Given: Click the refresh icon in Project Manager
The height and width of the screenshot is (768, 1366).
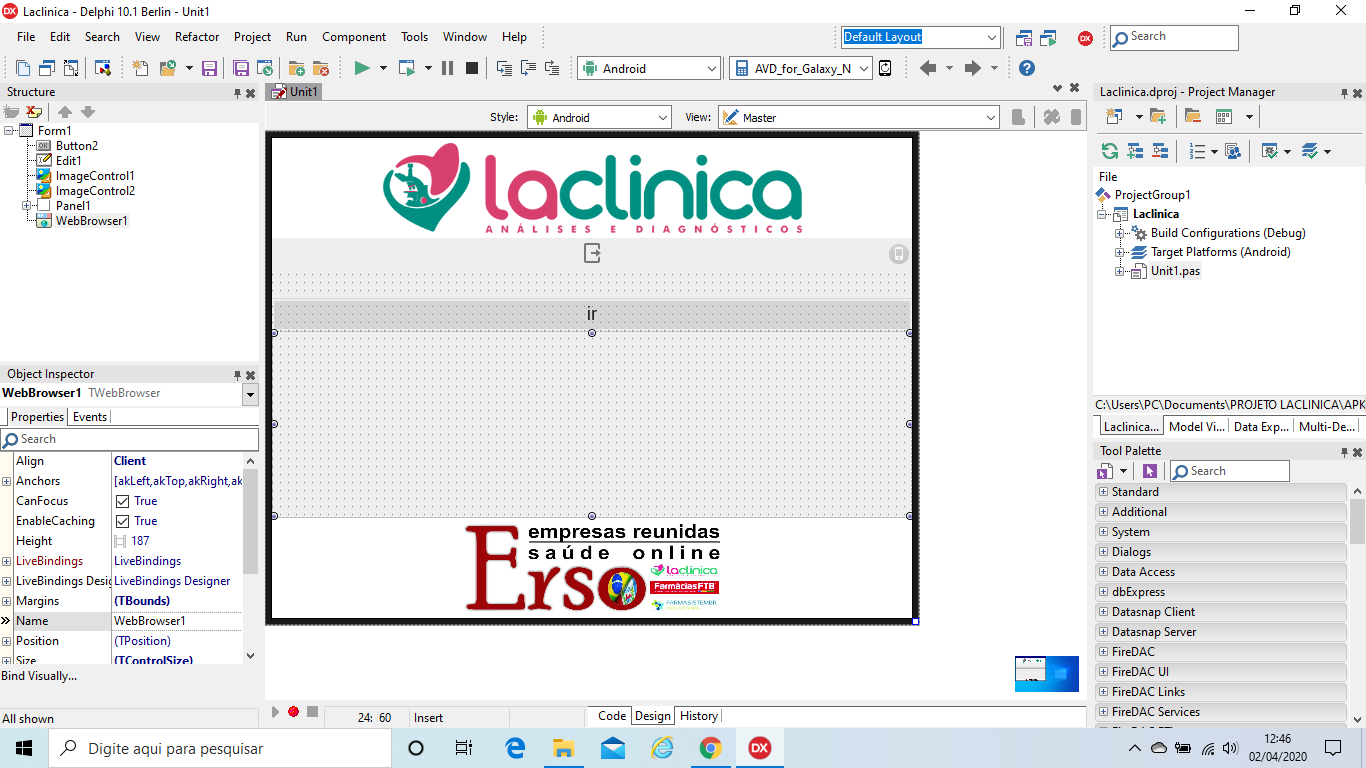Looking at the screenshot, I should [1110, 151].
